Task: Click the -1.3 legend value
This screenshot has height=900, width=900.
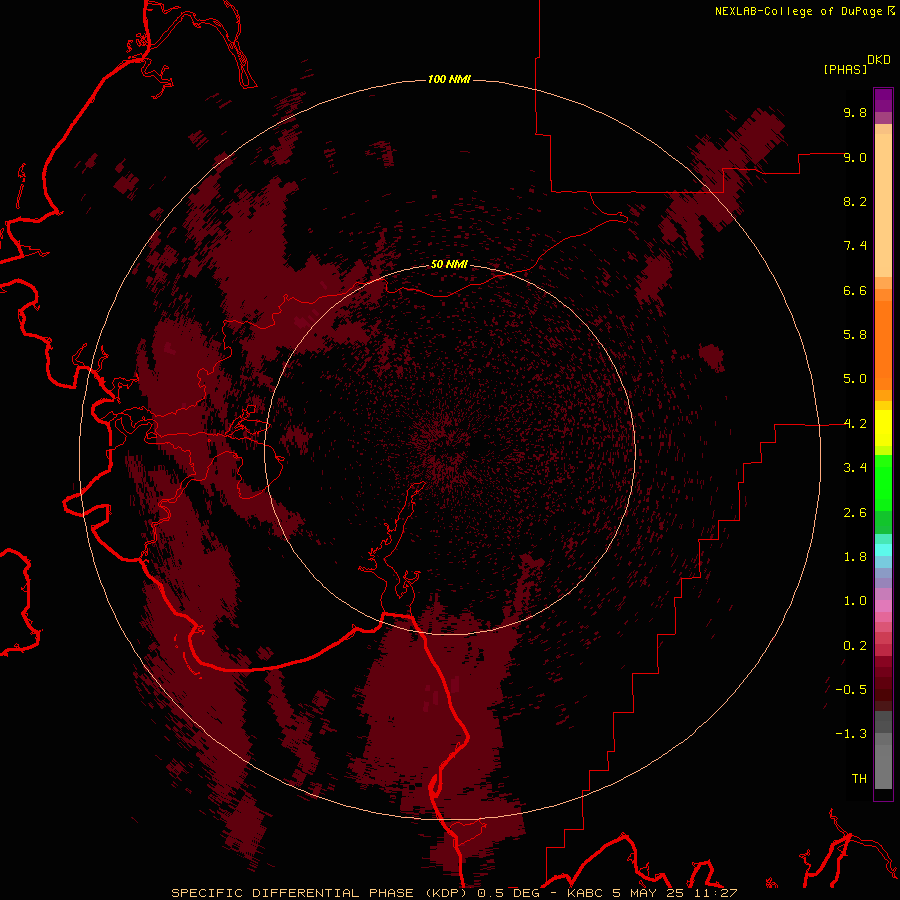Action: [851, 734]
